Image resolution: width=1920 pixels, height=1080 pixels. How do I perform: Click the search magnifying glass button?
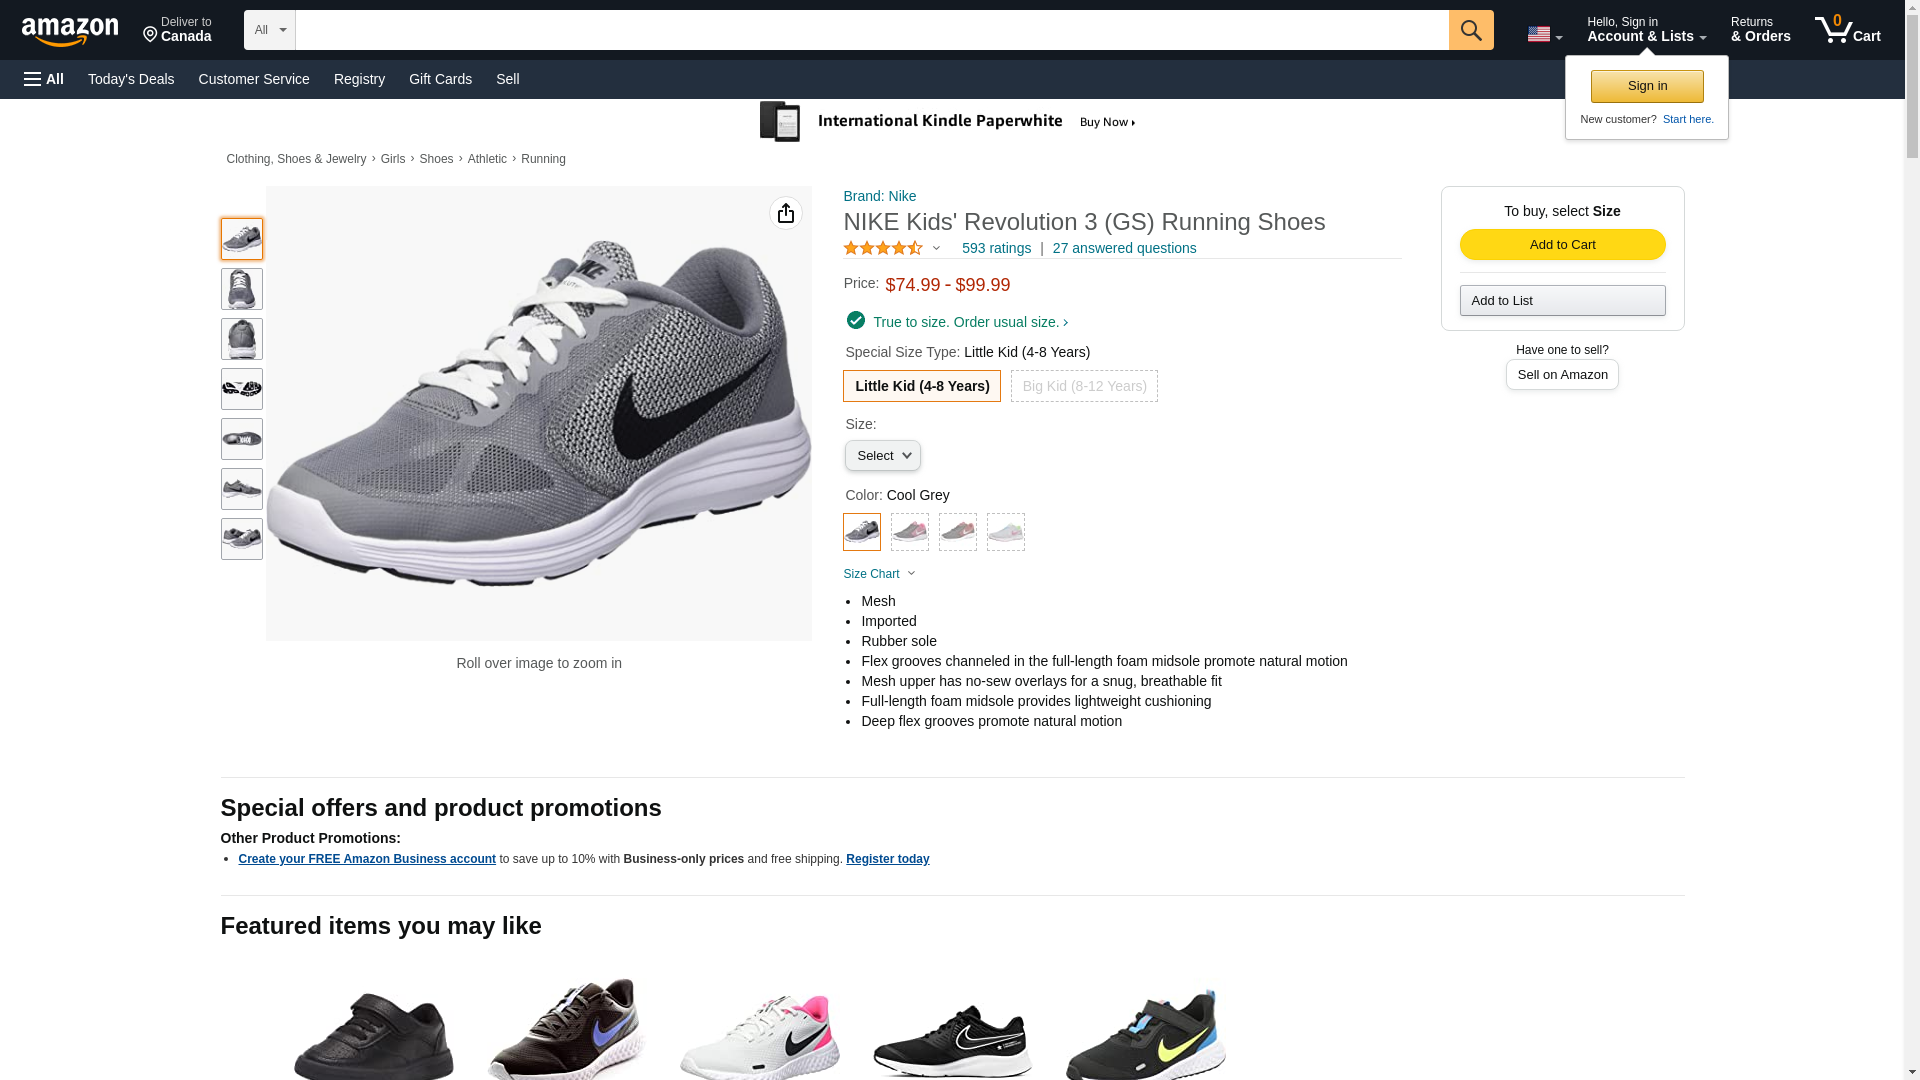click(x=1470, y=30)
